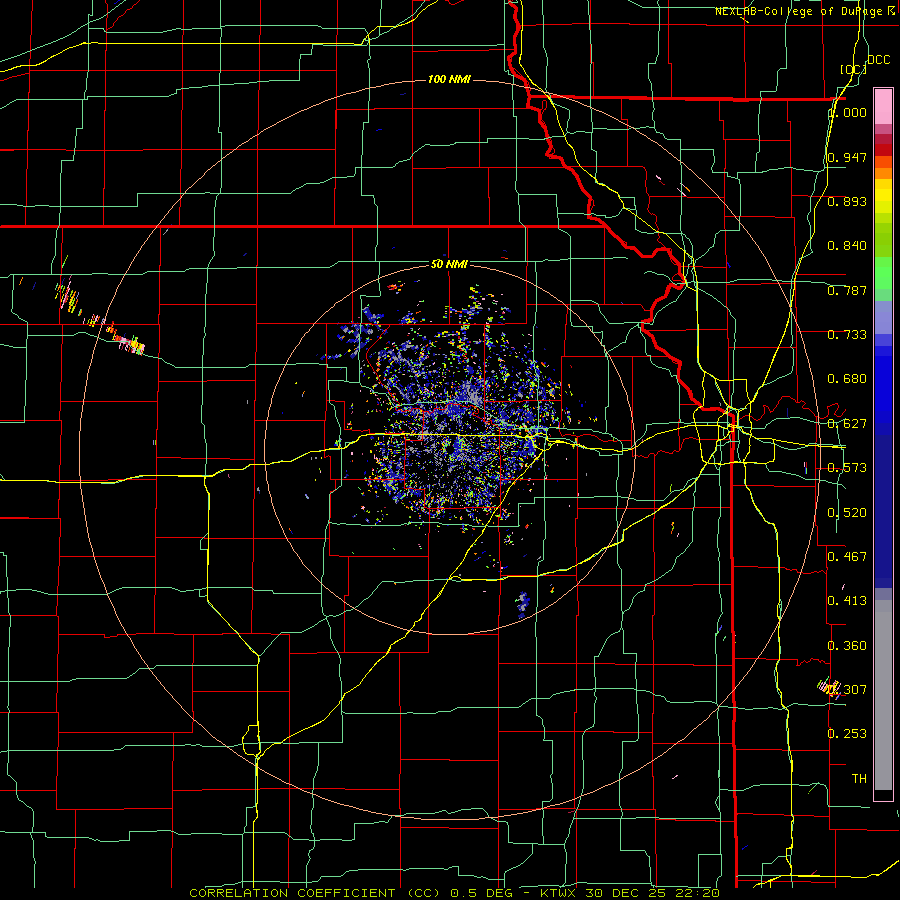Click the DCC label above color bar
The width and height of the screenshot is (900, 900).
point(879,60)
